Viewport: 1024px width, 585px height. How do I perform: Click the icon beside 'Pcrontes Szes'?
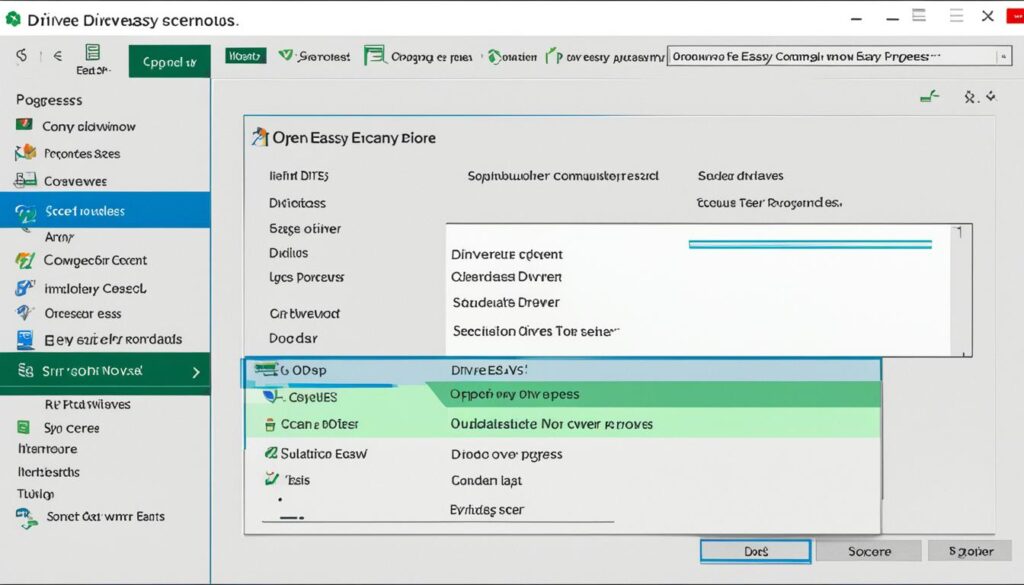25,153
